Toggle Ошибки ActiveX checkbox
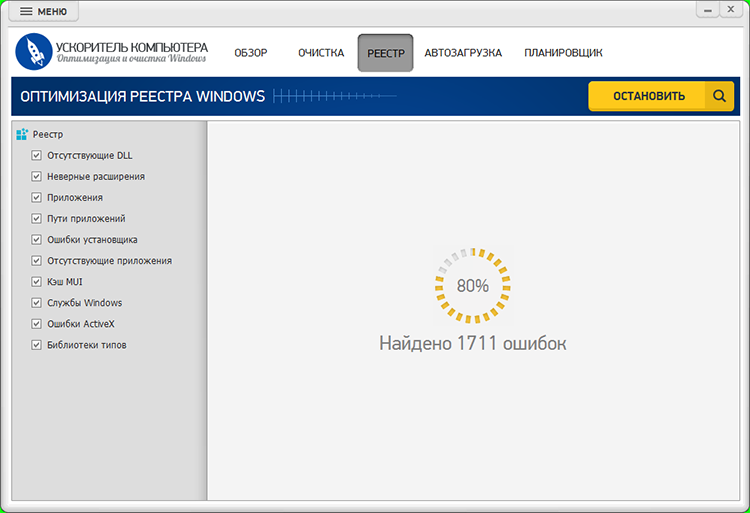 [37, 324]
